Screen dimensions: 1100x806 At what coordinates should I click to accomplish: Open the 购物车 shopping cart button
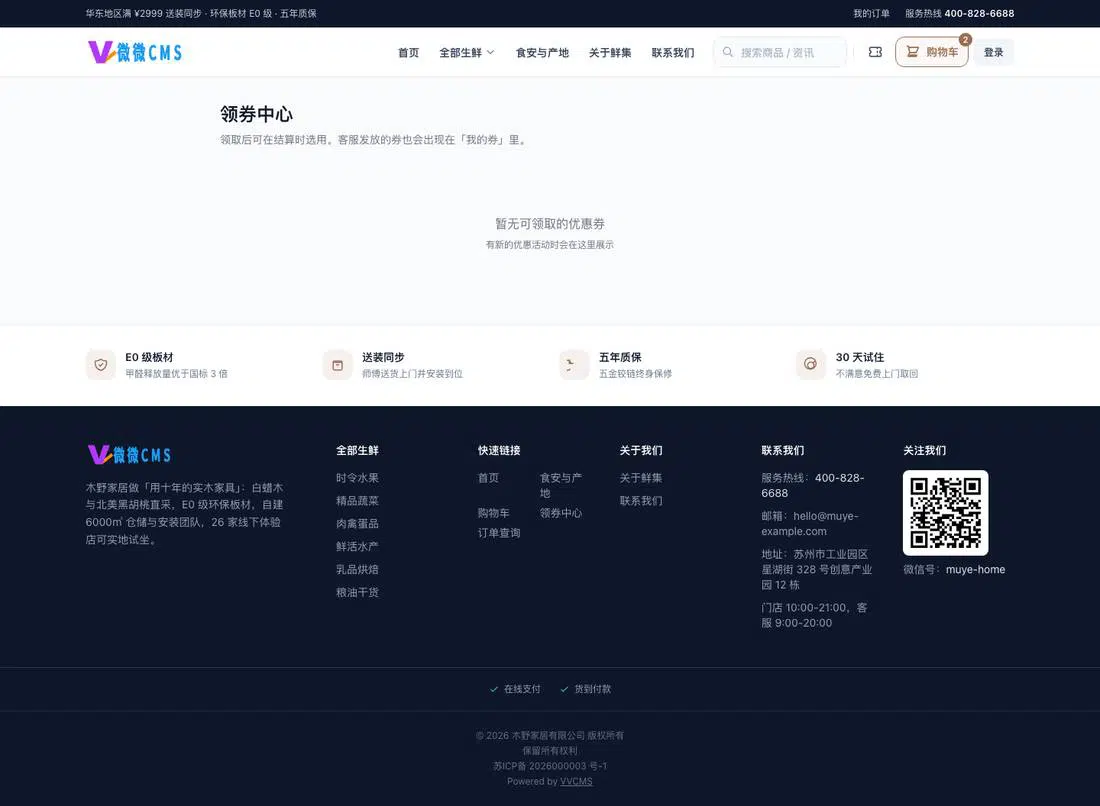932,52
